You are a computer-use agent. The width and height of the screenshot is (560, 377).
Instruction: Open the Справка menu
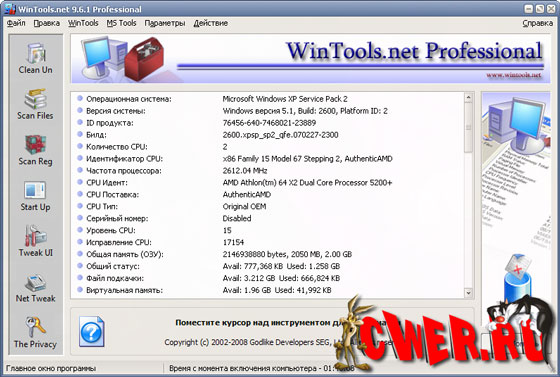(x=538, y=23)
